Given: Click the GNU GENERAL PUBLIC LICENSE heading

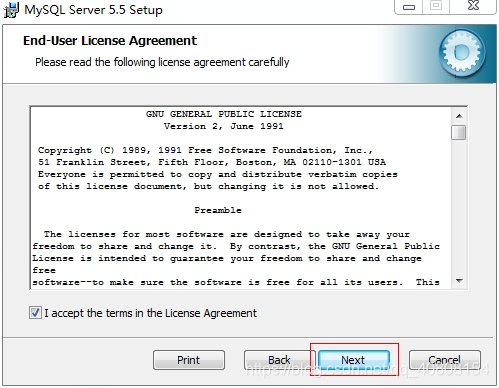Looking at the screenshot, I should pyautogui.click(x=224, y=114).
